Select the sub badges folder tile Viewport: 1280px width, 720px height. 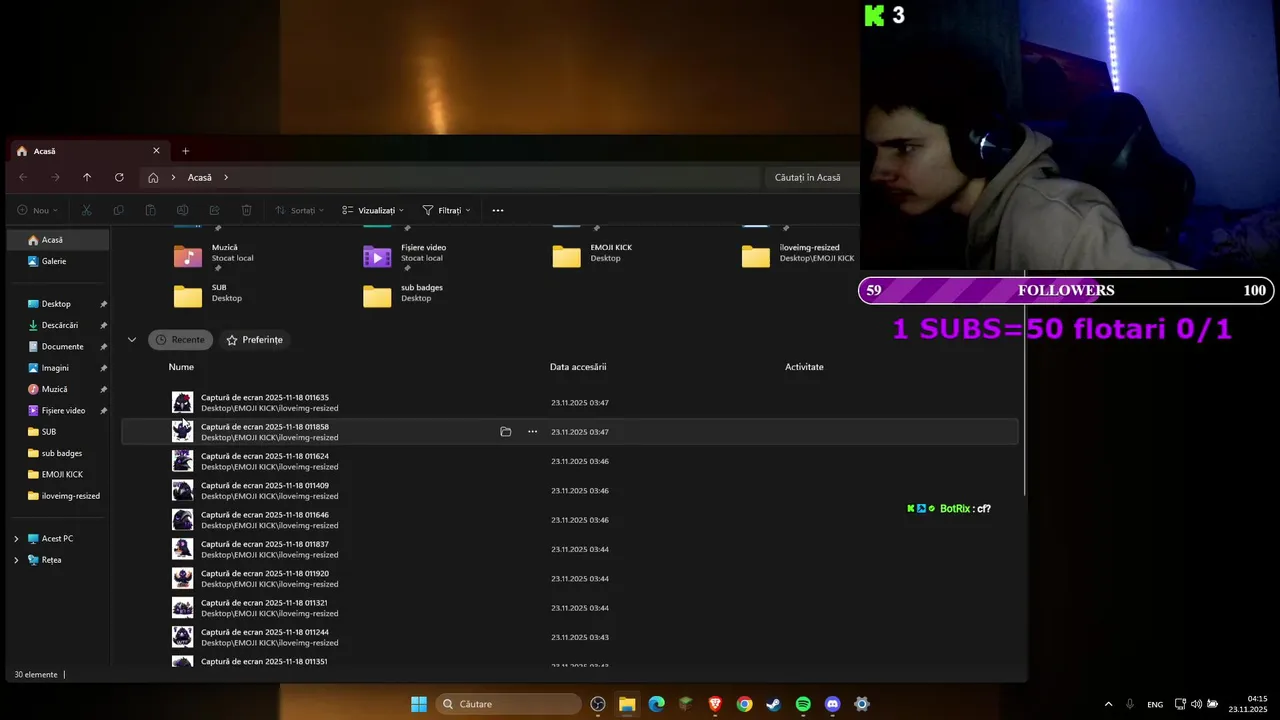click(x=403, y=295)
